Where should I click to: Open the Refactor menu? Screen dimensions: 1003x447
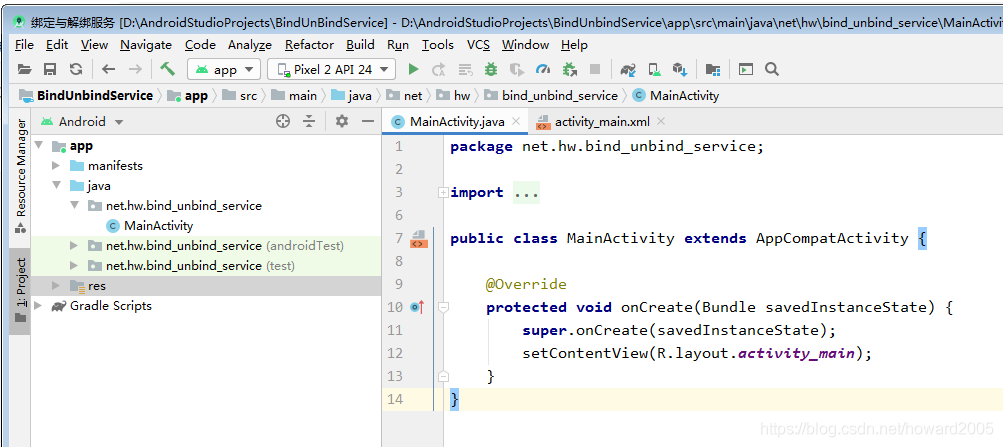310,45
